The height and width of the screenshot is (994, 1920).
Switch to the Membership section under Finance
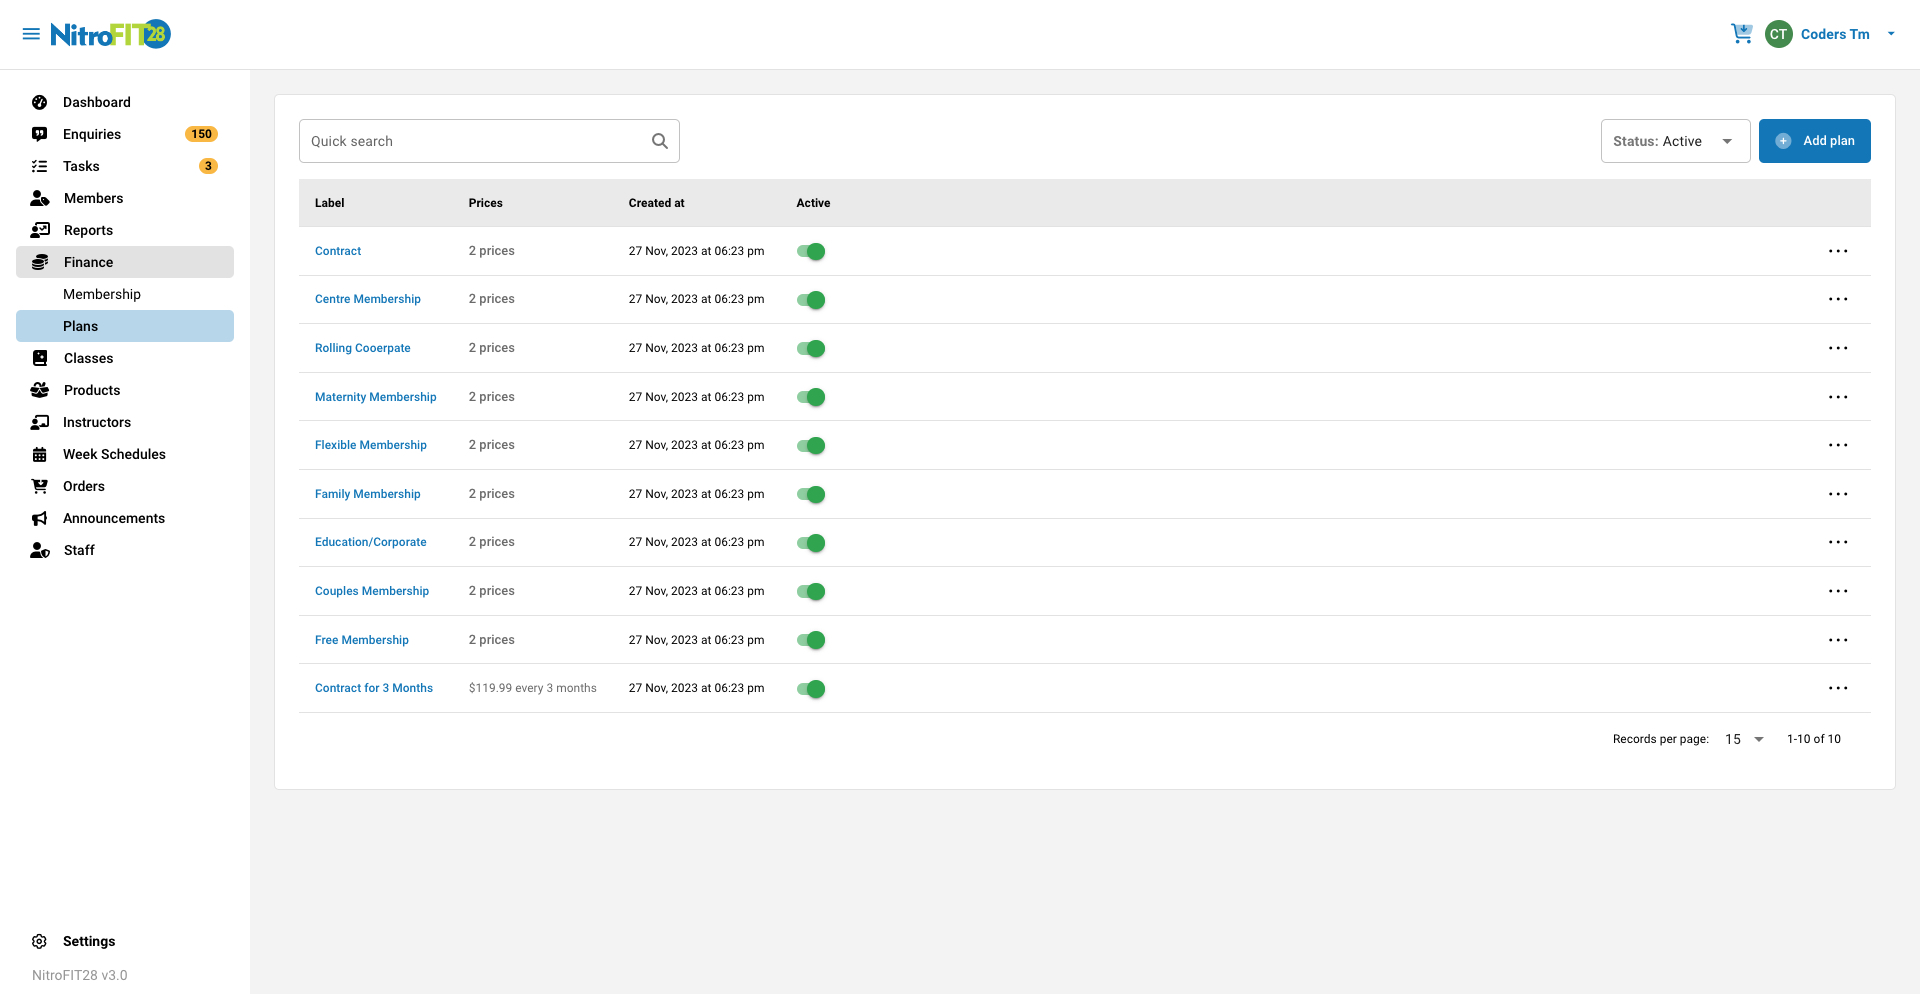[101, 294]
